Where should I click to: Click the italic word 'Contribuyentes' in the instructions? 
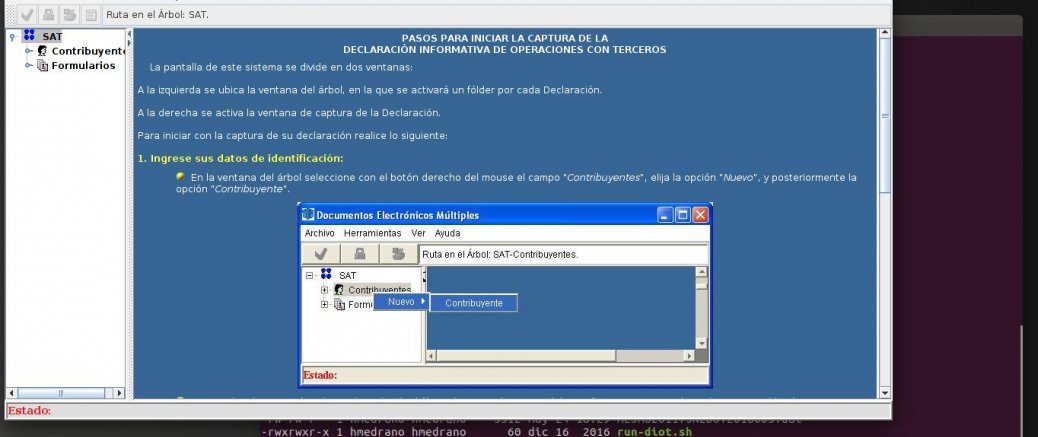tap(604, 177)
